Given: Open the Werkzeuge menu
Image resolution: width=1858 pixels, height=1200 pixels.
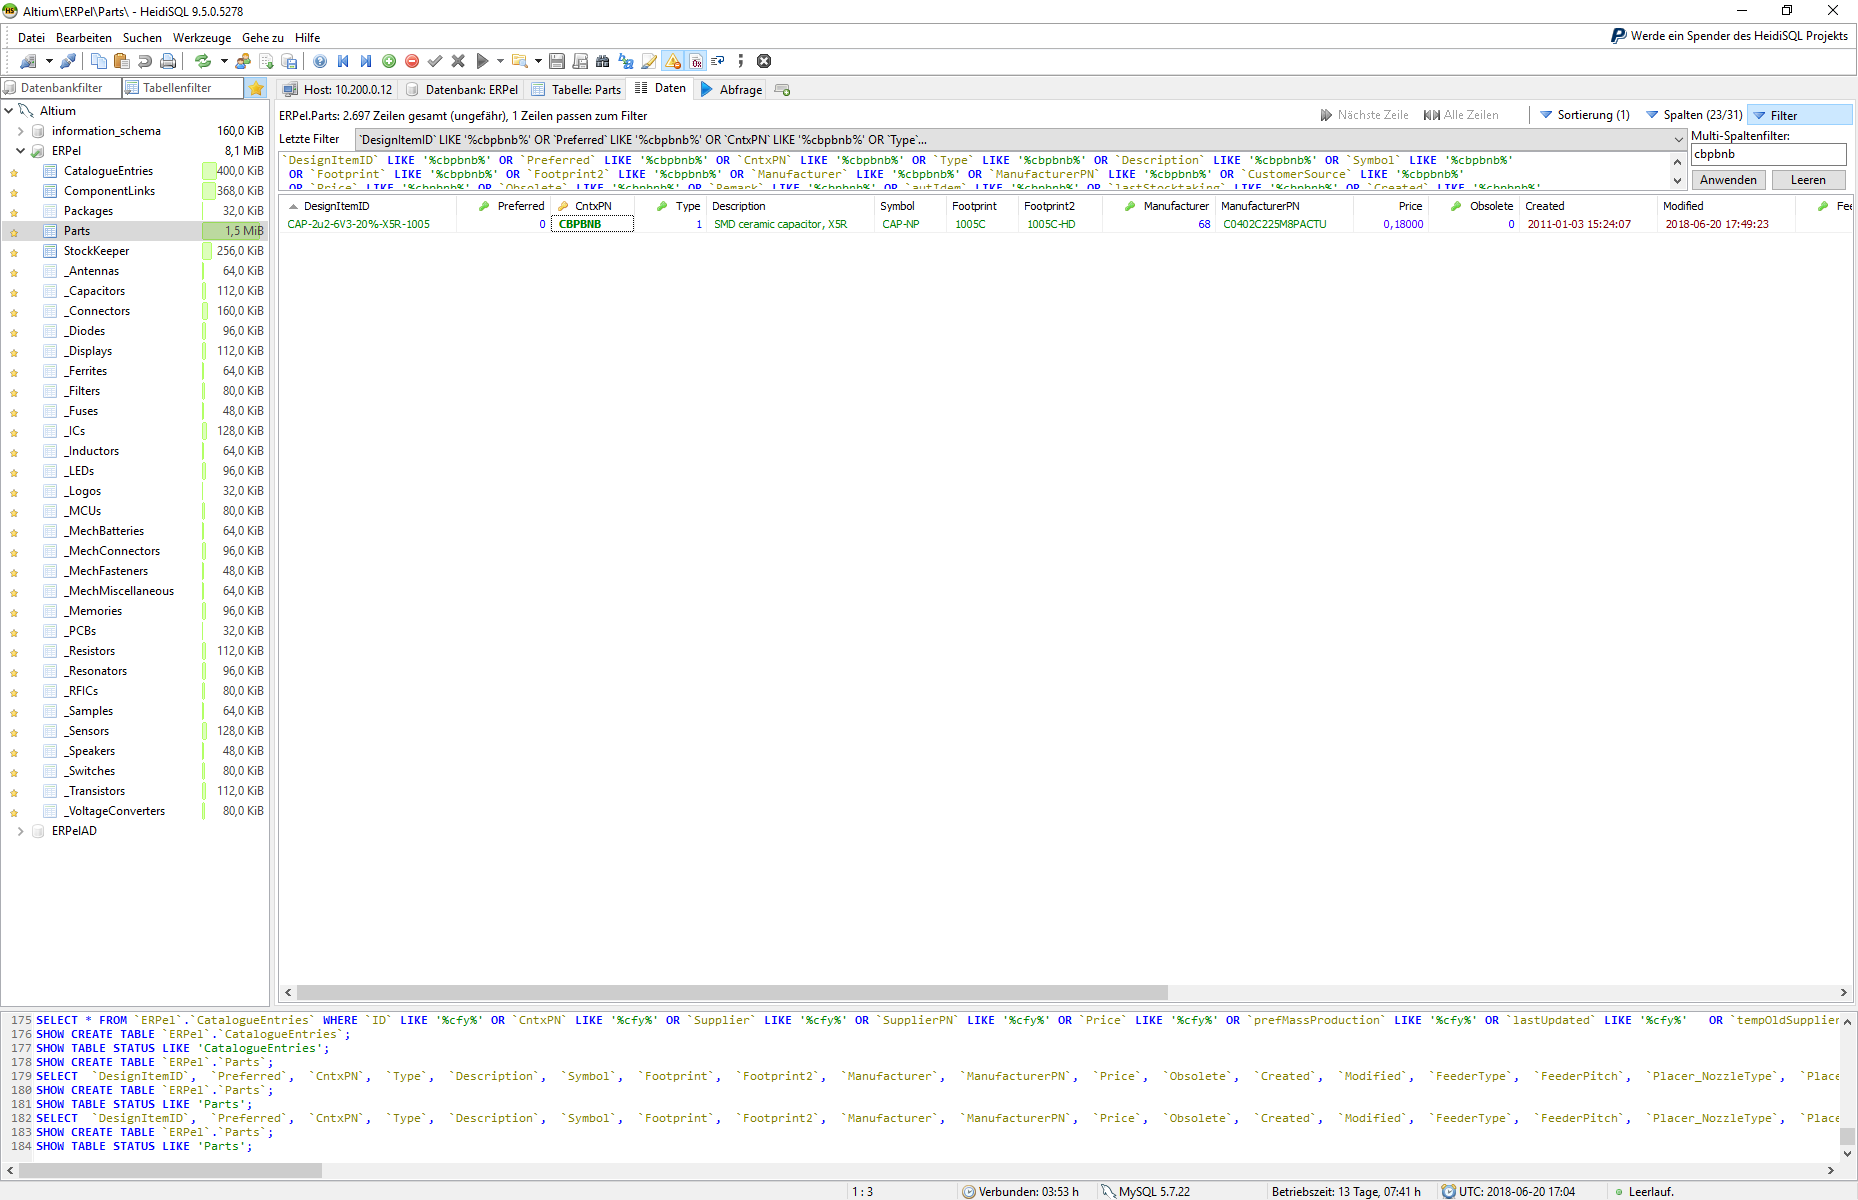Looking at the screenshot, I should tap(202, 37).
